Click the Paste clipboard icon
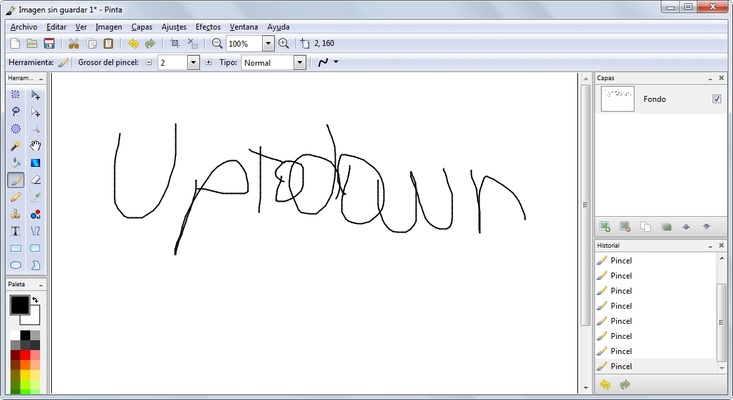733x400 pixels. (108, 43)
